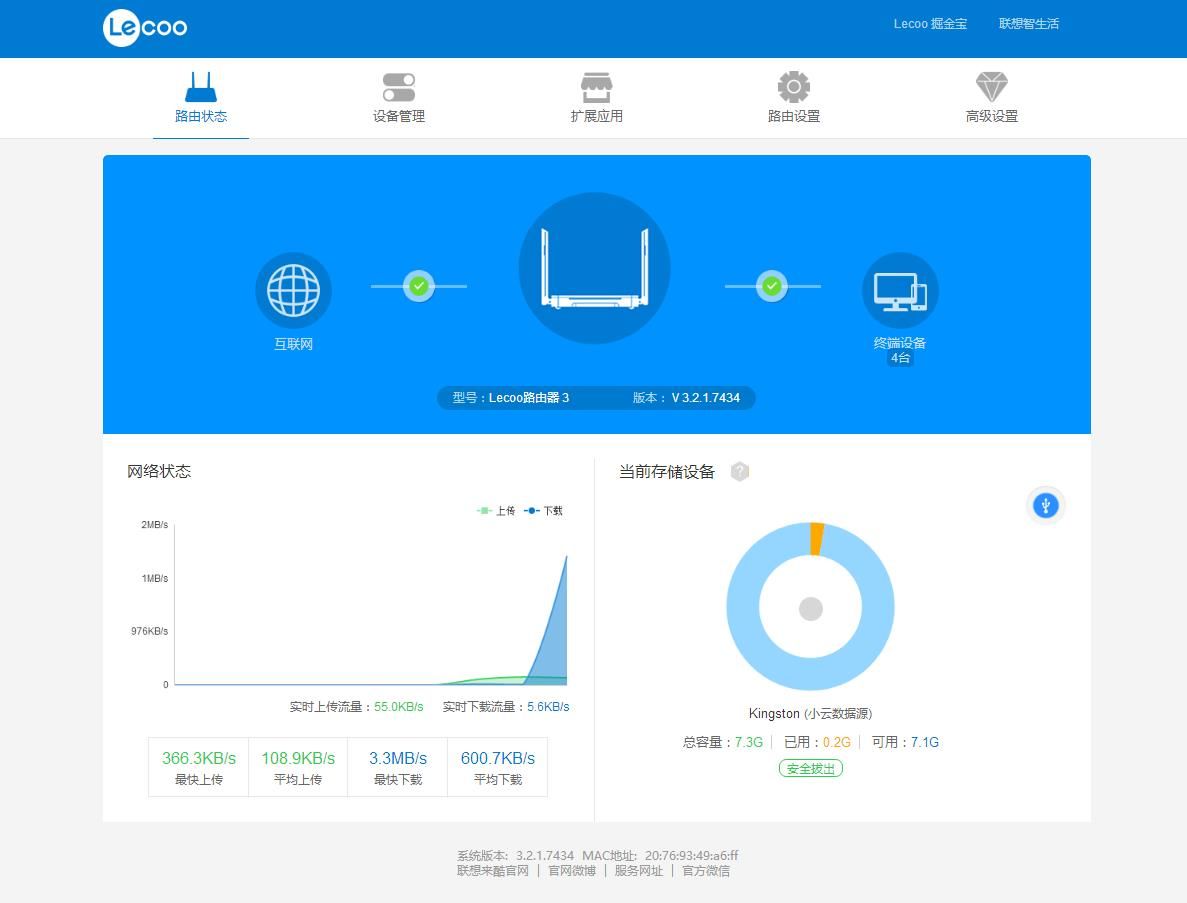
Task: Click the gray donut center dot
Action: pyautogui.click(x=811, y=609)
